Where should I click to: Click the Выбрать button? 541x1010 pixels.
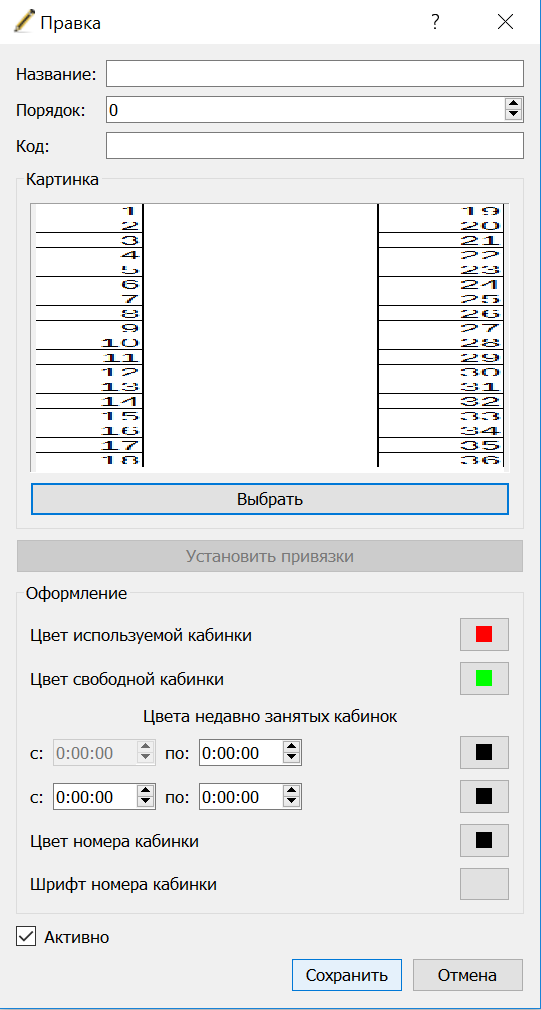[x=270, y=499]
